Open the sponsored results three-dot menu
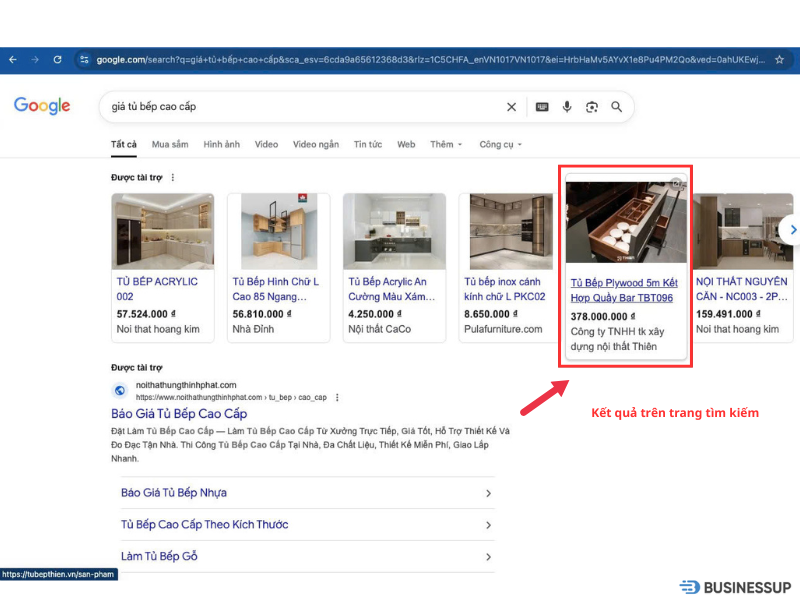The image size is (800, 600). [x=170, y=177]
